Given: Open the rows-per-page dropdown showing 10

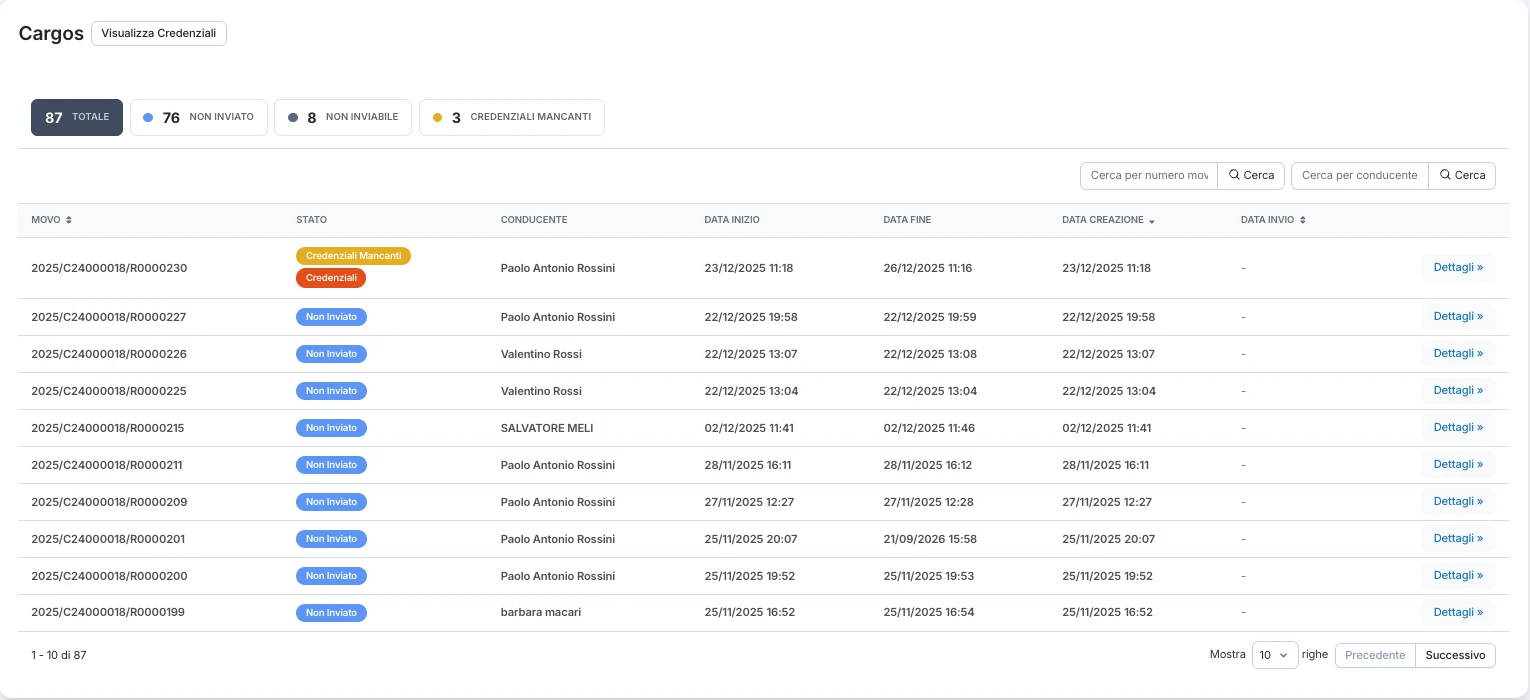Looking at the screenshot, I should [x=1275, y=655].
